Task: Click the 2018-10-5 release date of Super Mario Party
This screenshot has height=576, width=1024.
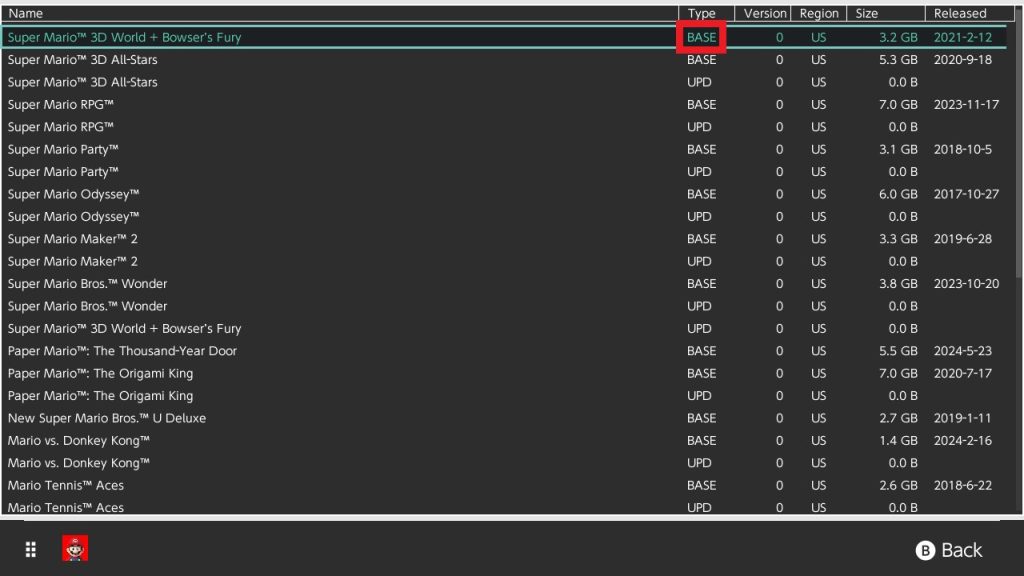Action: [963, 150]
